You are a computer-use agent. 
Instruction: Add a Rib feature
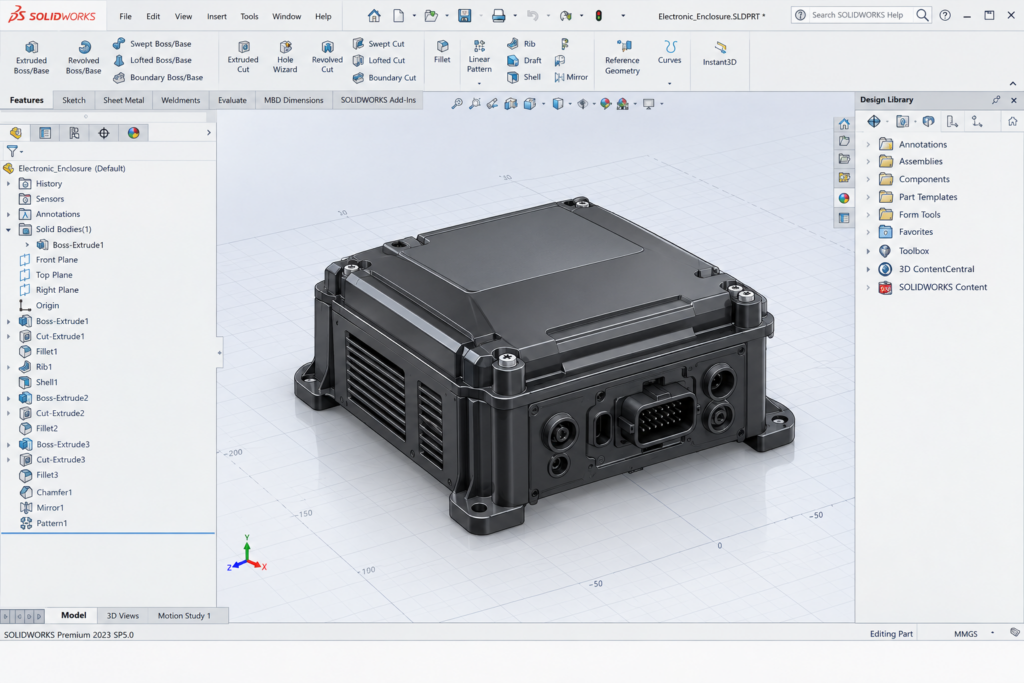[521, 44]
